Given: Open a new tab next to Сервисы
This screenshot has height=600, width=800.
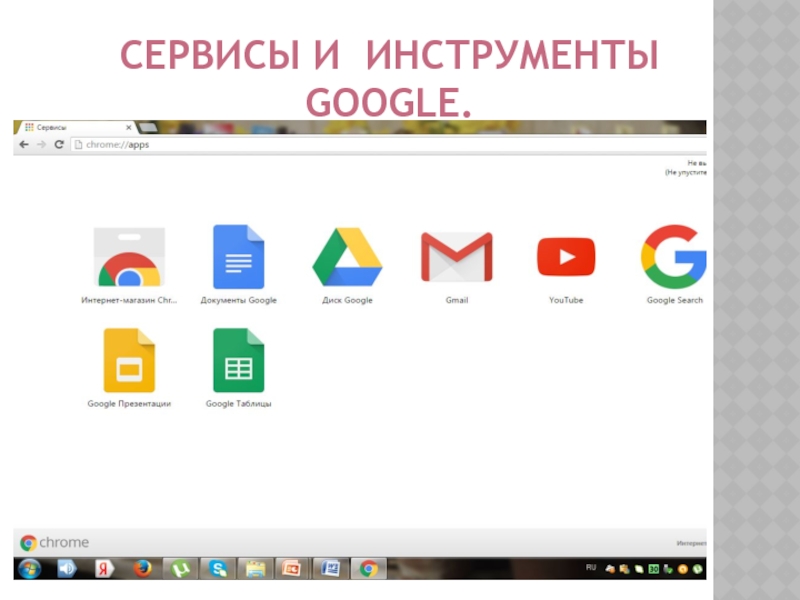Looking at the screenshot, I should [x=148, y=127].
